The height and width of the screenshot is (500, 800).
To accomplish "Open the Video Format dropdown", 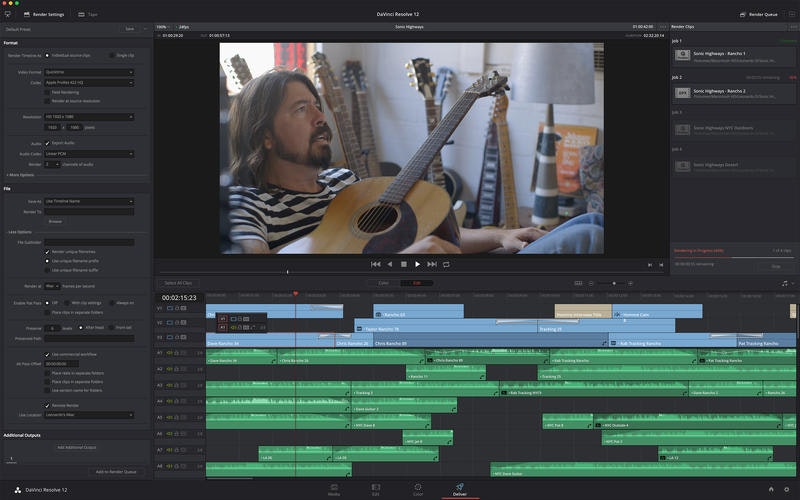I will (x=89, y=72).
